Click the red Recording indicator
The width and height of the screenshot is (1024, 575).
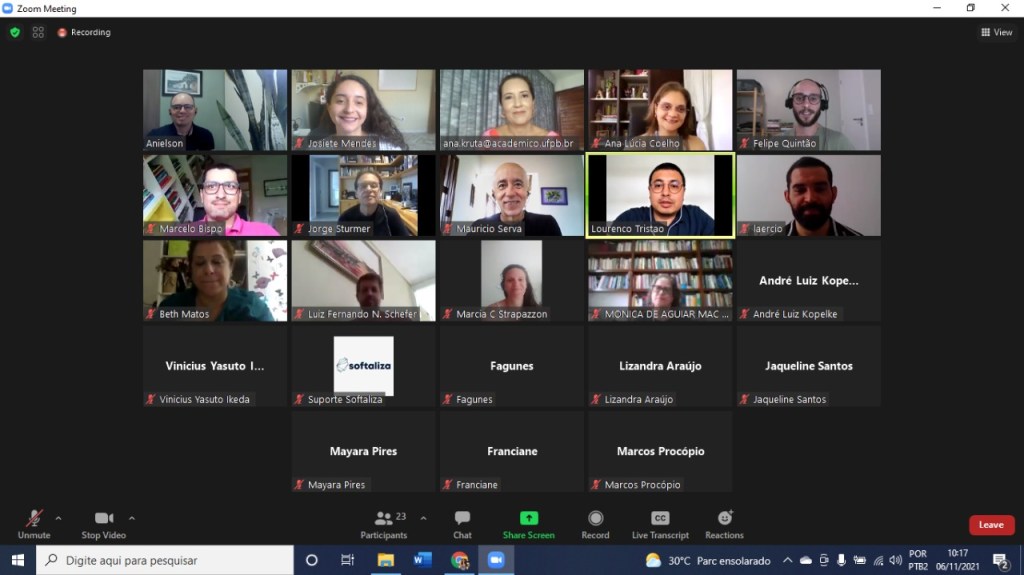84,32
